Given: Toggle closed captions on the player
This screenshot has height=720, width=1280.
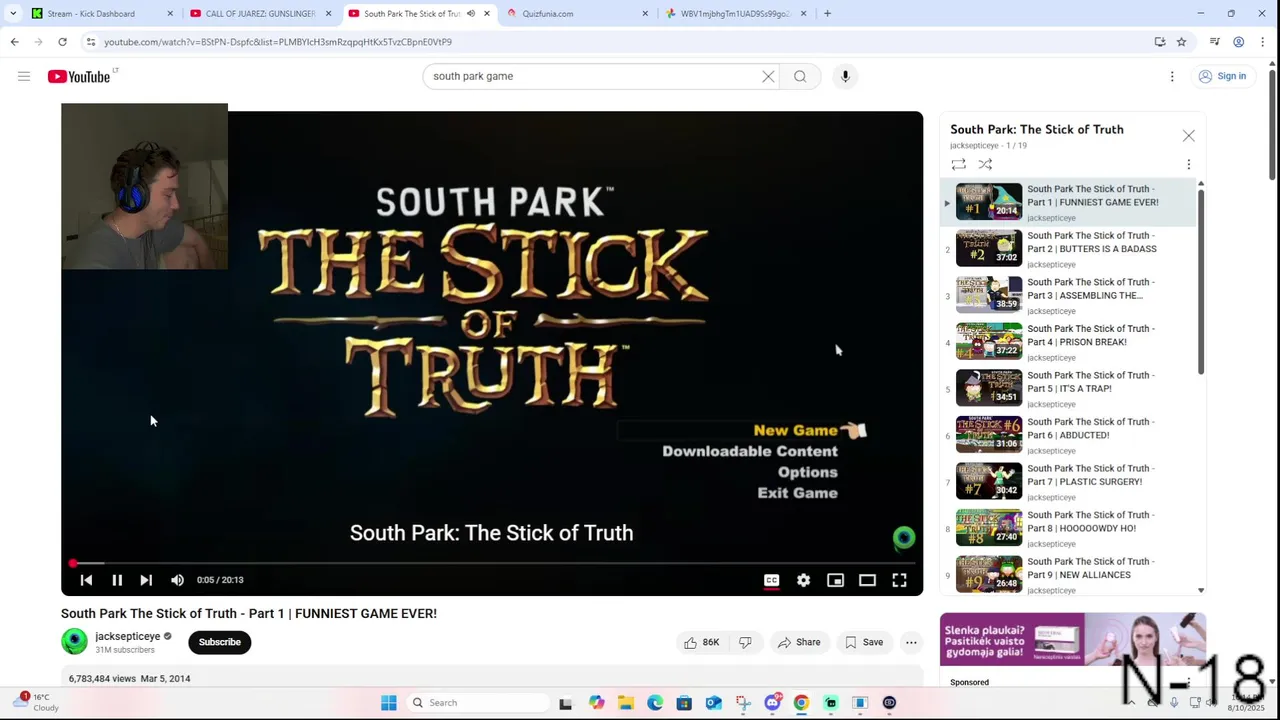Looking at the screenshot, I should click(771, 580).
